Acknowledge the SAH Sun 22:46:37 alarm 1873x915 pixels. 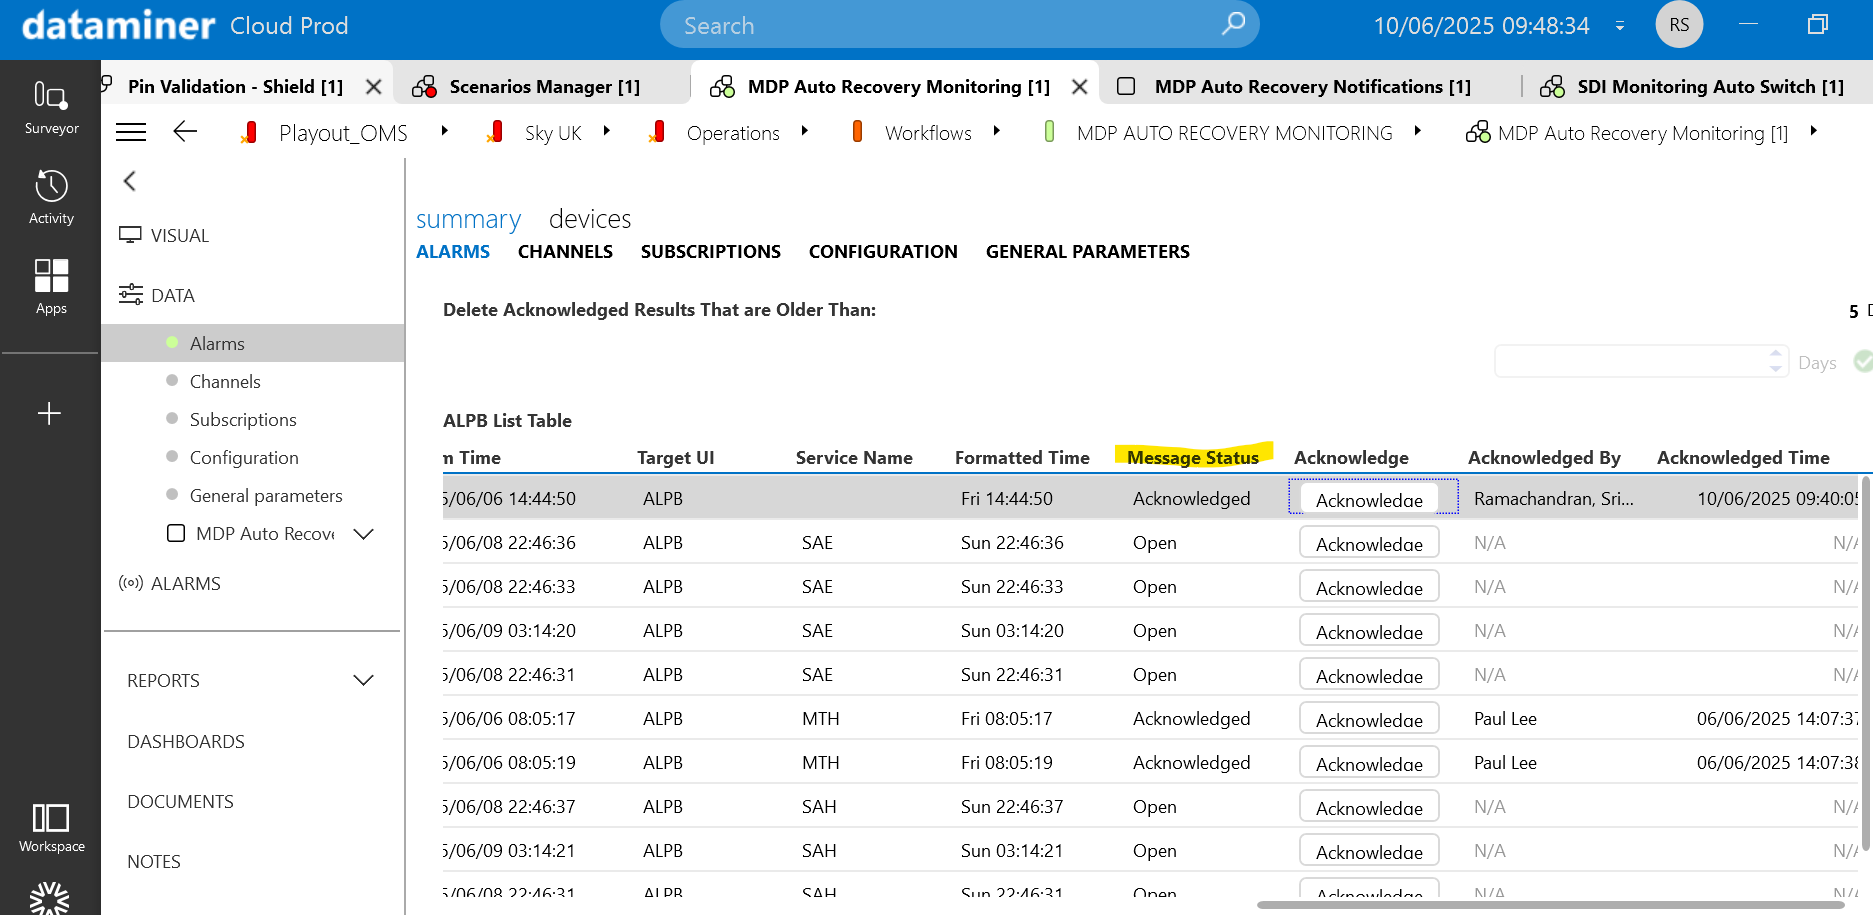coord(1369,807)
